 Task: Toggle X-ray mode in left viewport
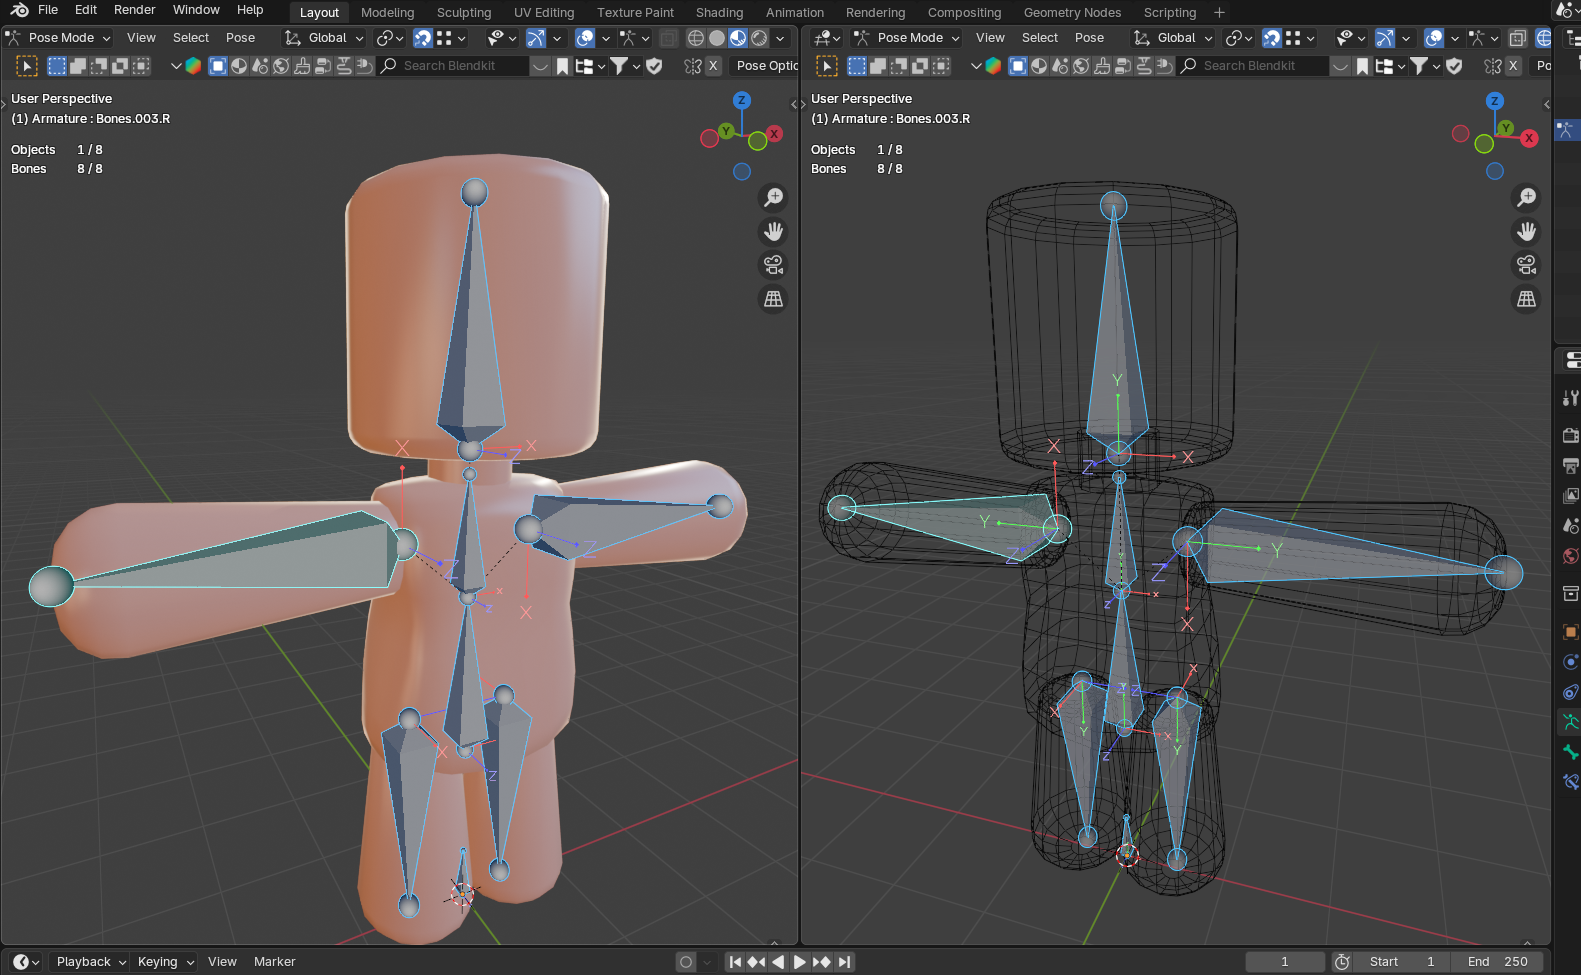[669, 38]
